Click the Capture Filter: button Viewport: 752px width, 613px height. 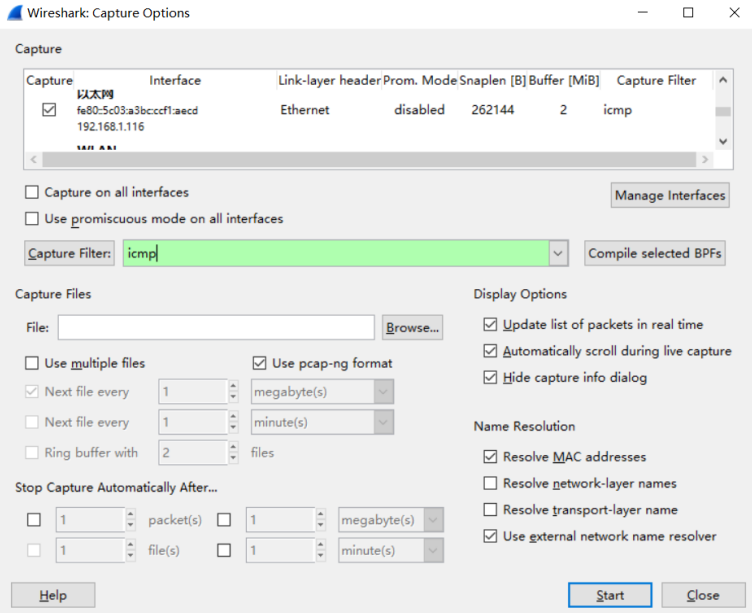70,253
